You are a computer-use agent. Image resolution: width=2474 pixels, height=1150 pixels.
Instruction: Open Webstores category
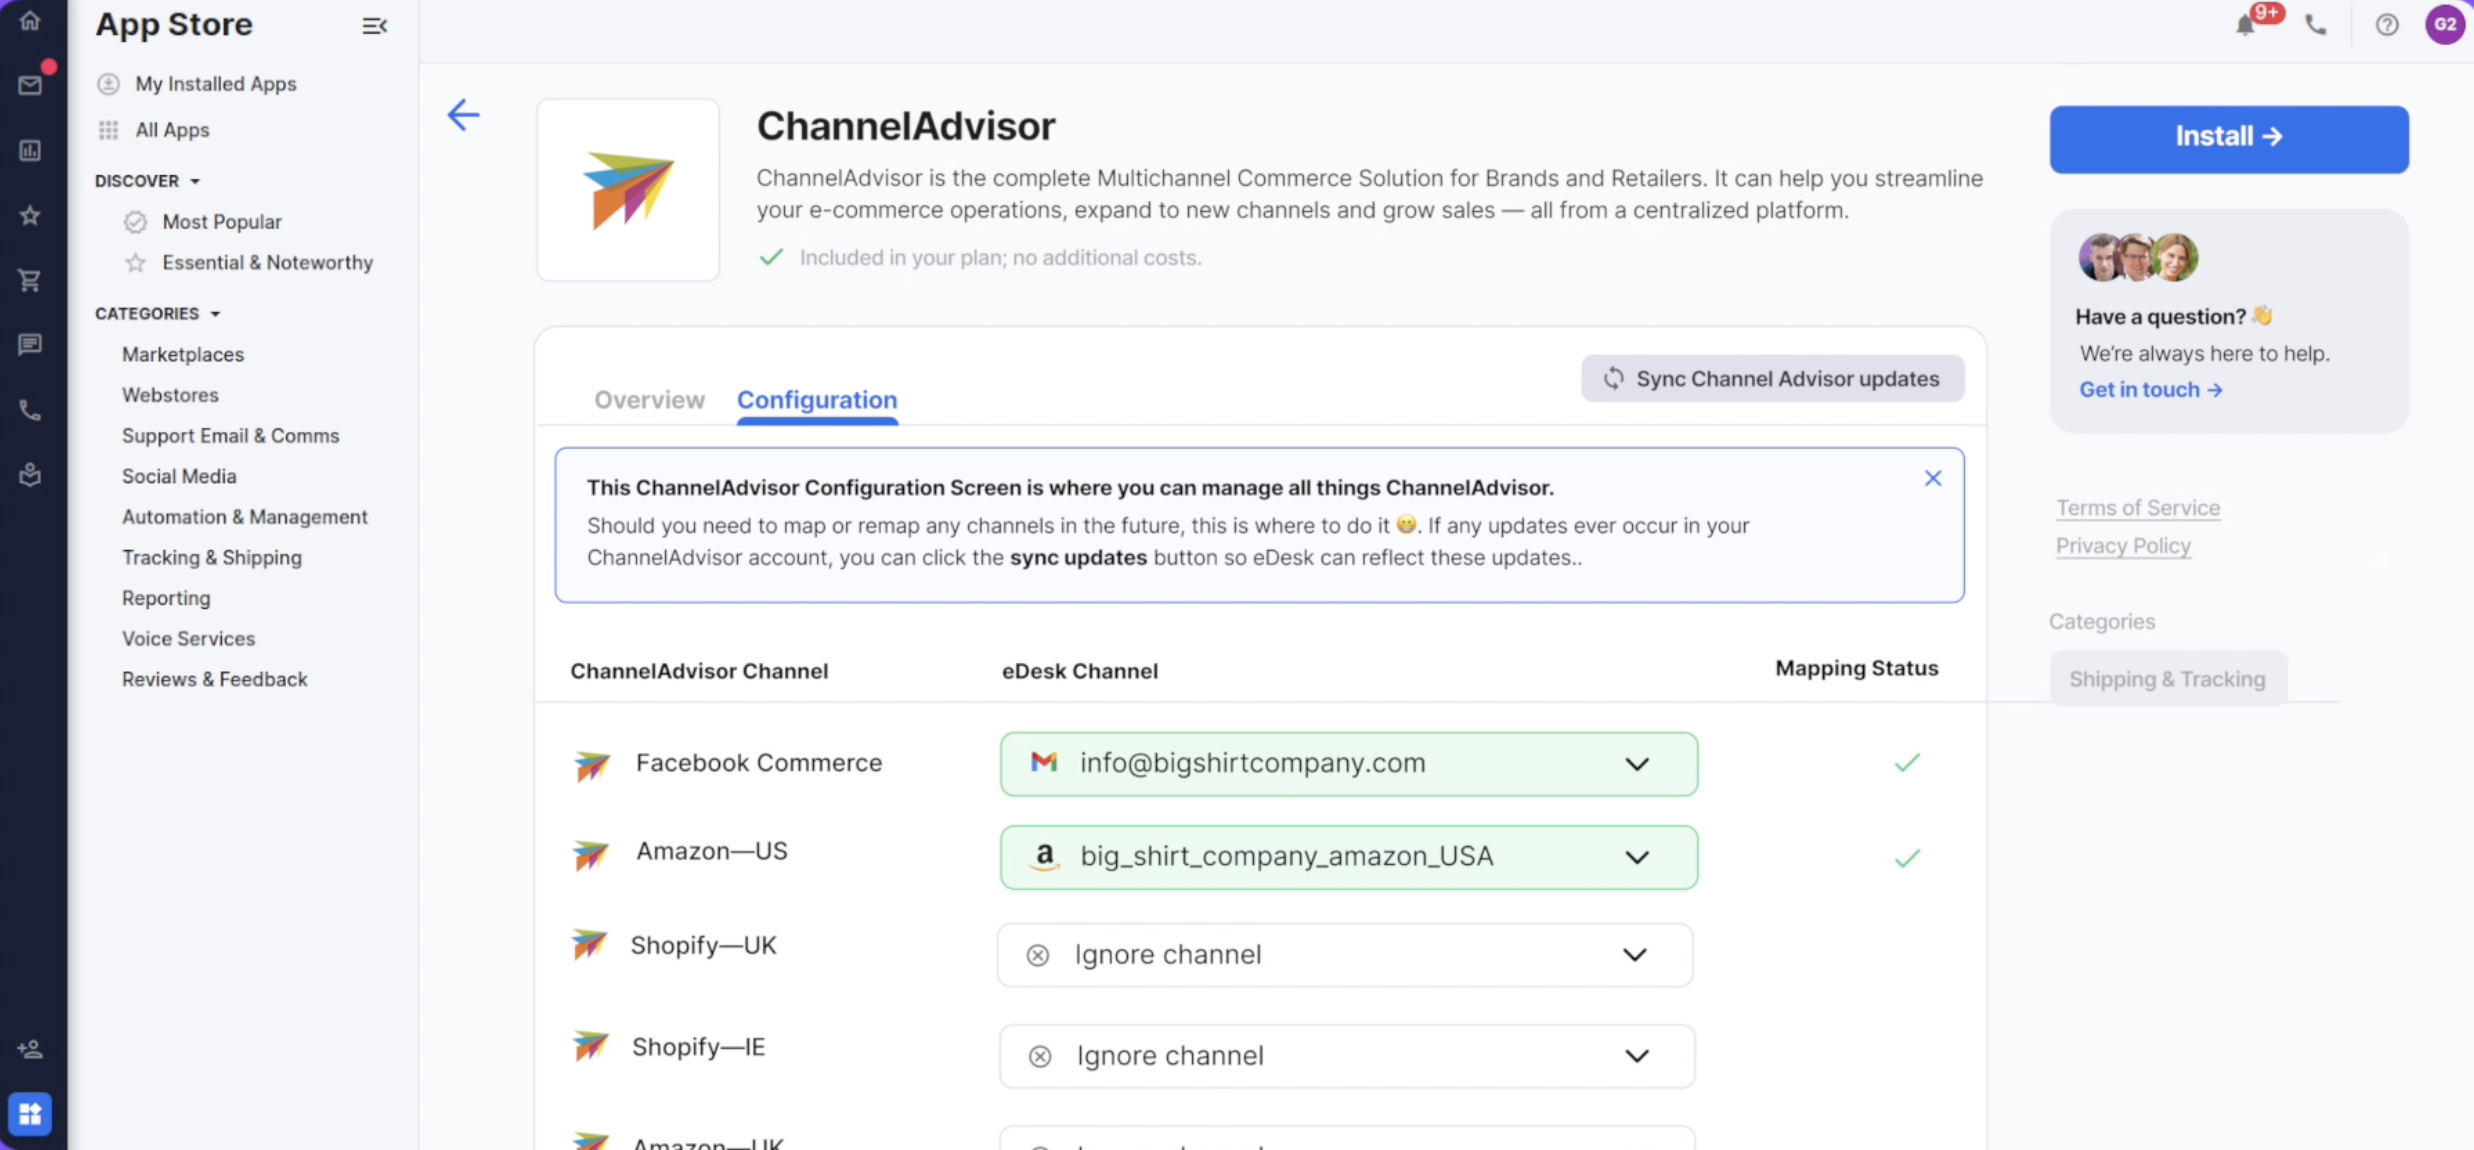(x=170, y=395)
